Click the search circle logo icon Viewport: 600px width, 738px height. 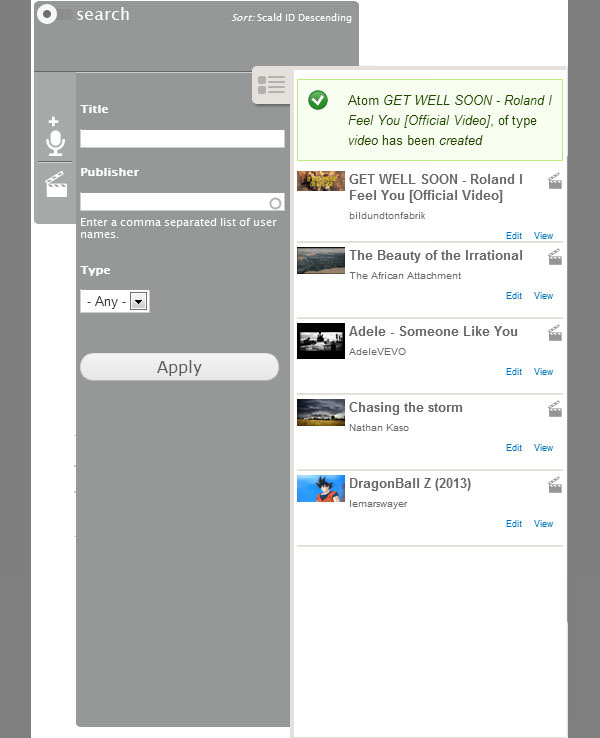[46, 14]
